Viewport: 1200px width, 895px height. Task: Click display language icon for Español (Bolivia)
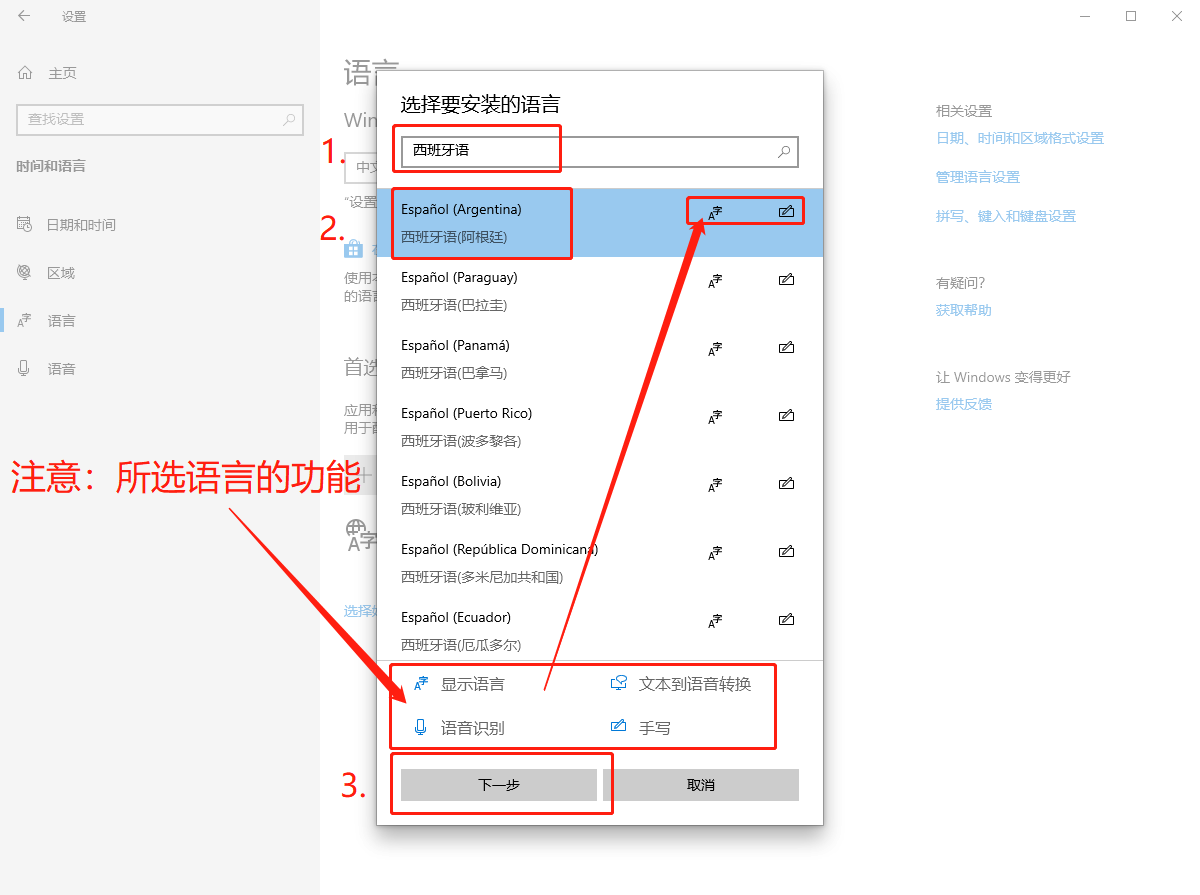pos(715,484)
